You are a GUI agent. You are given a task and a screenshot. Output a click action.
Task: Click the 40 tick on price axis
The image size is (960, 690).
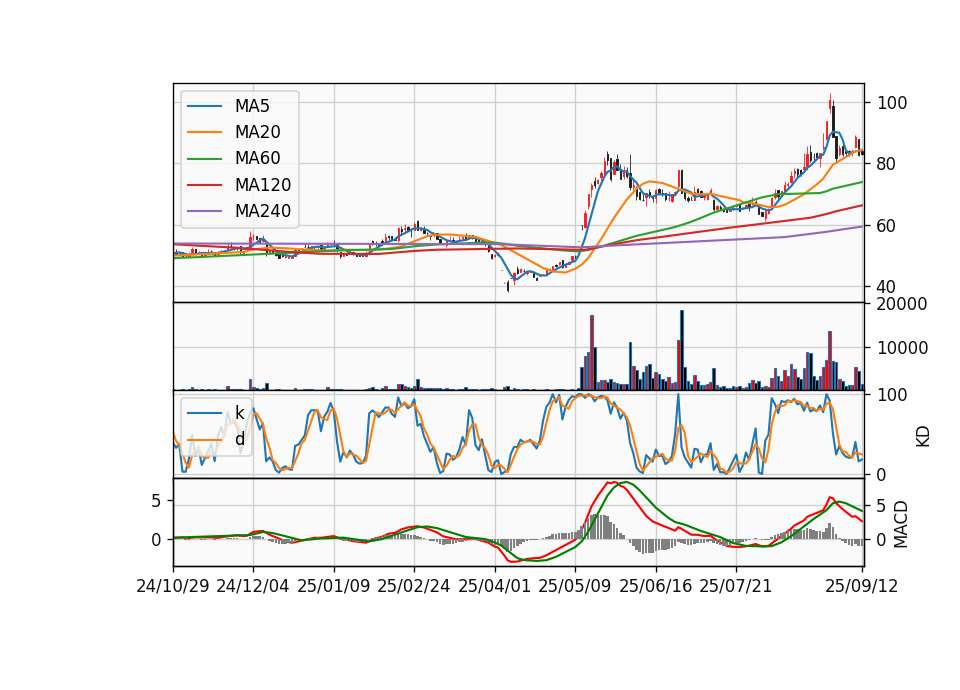[x=886, y=287]
